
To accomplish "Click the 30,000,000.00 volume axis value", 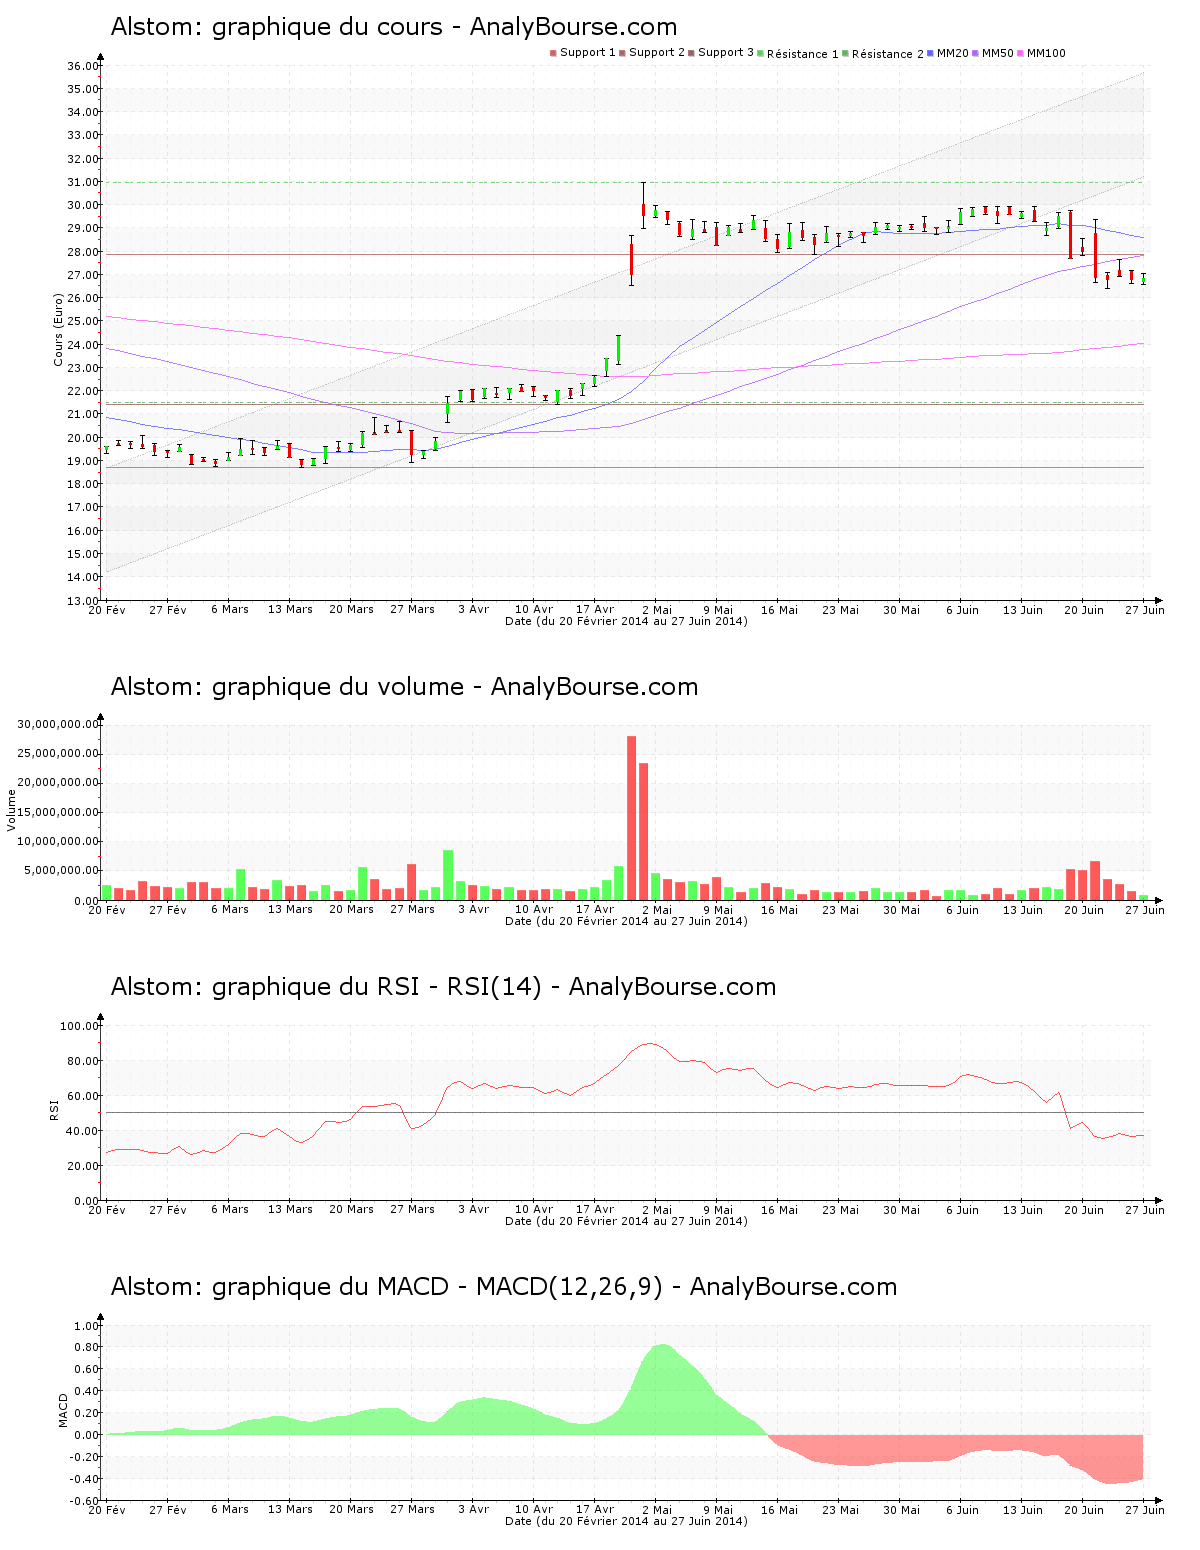I will [x=58, y=724].
